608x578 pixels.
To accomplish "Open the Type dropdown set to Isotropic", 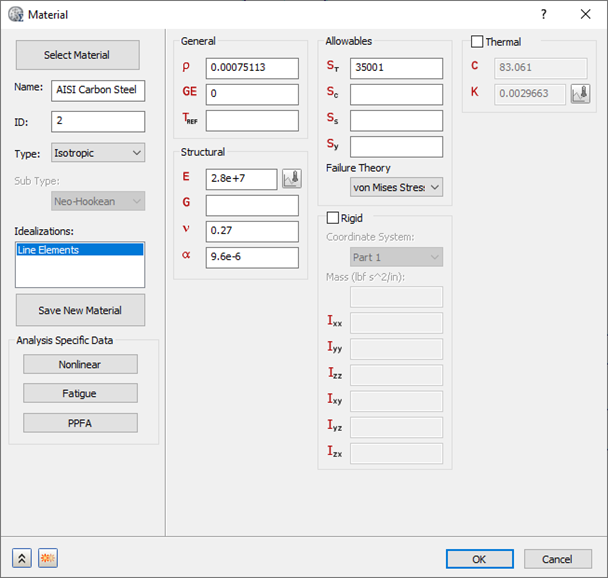I will (x=97, y=153).
